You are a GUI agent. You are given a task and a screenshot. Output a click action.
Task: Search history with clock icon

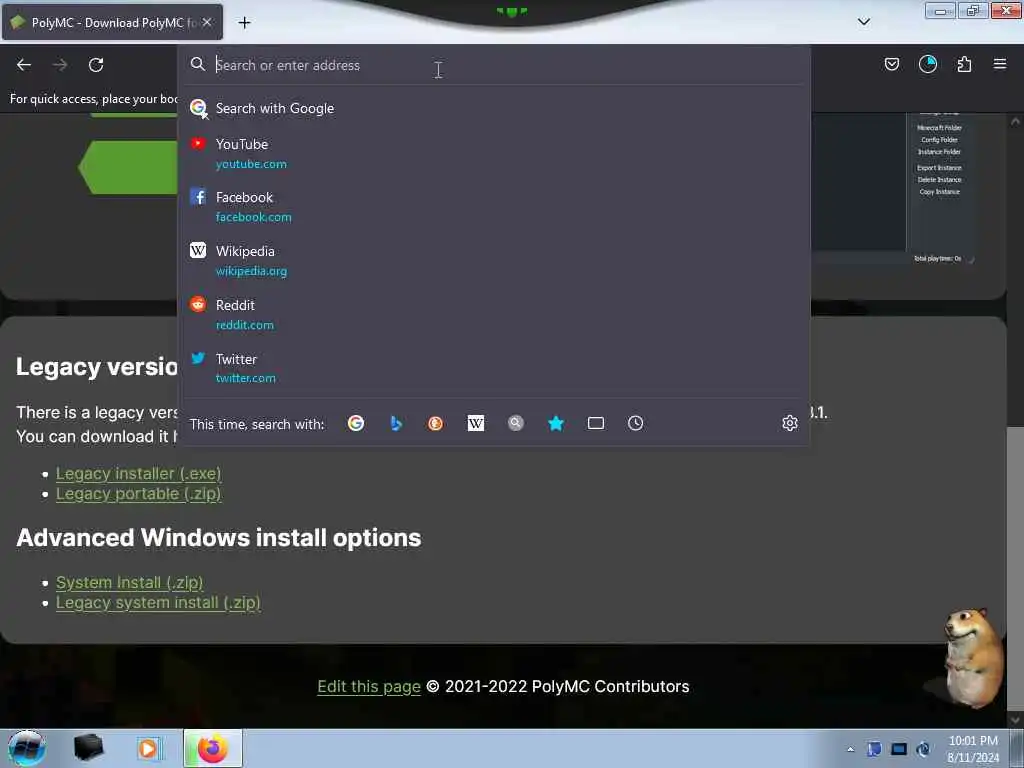point(635,424)
